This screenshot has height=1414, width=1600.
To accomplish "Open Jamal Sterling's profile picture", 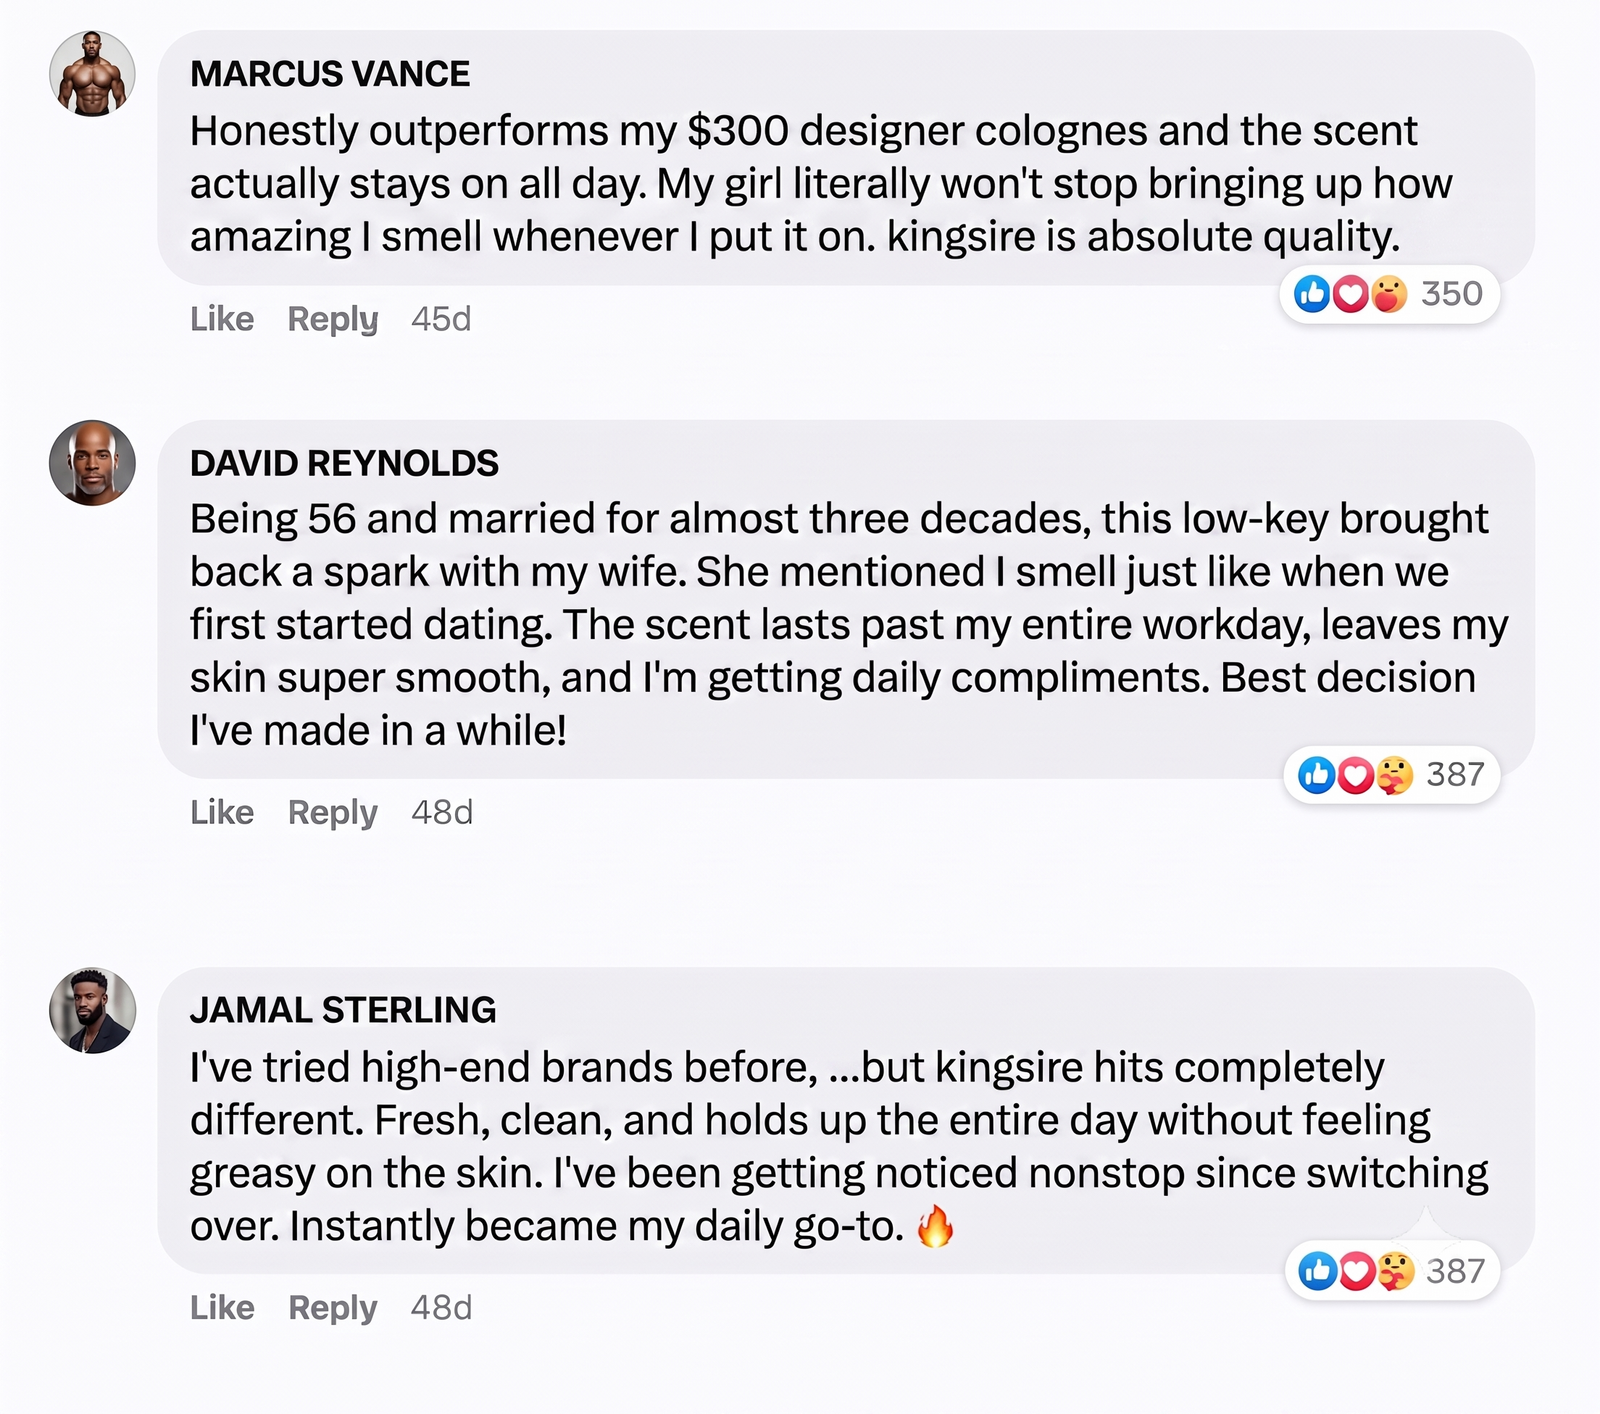I will (92, 1010).
